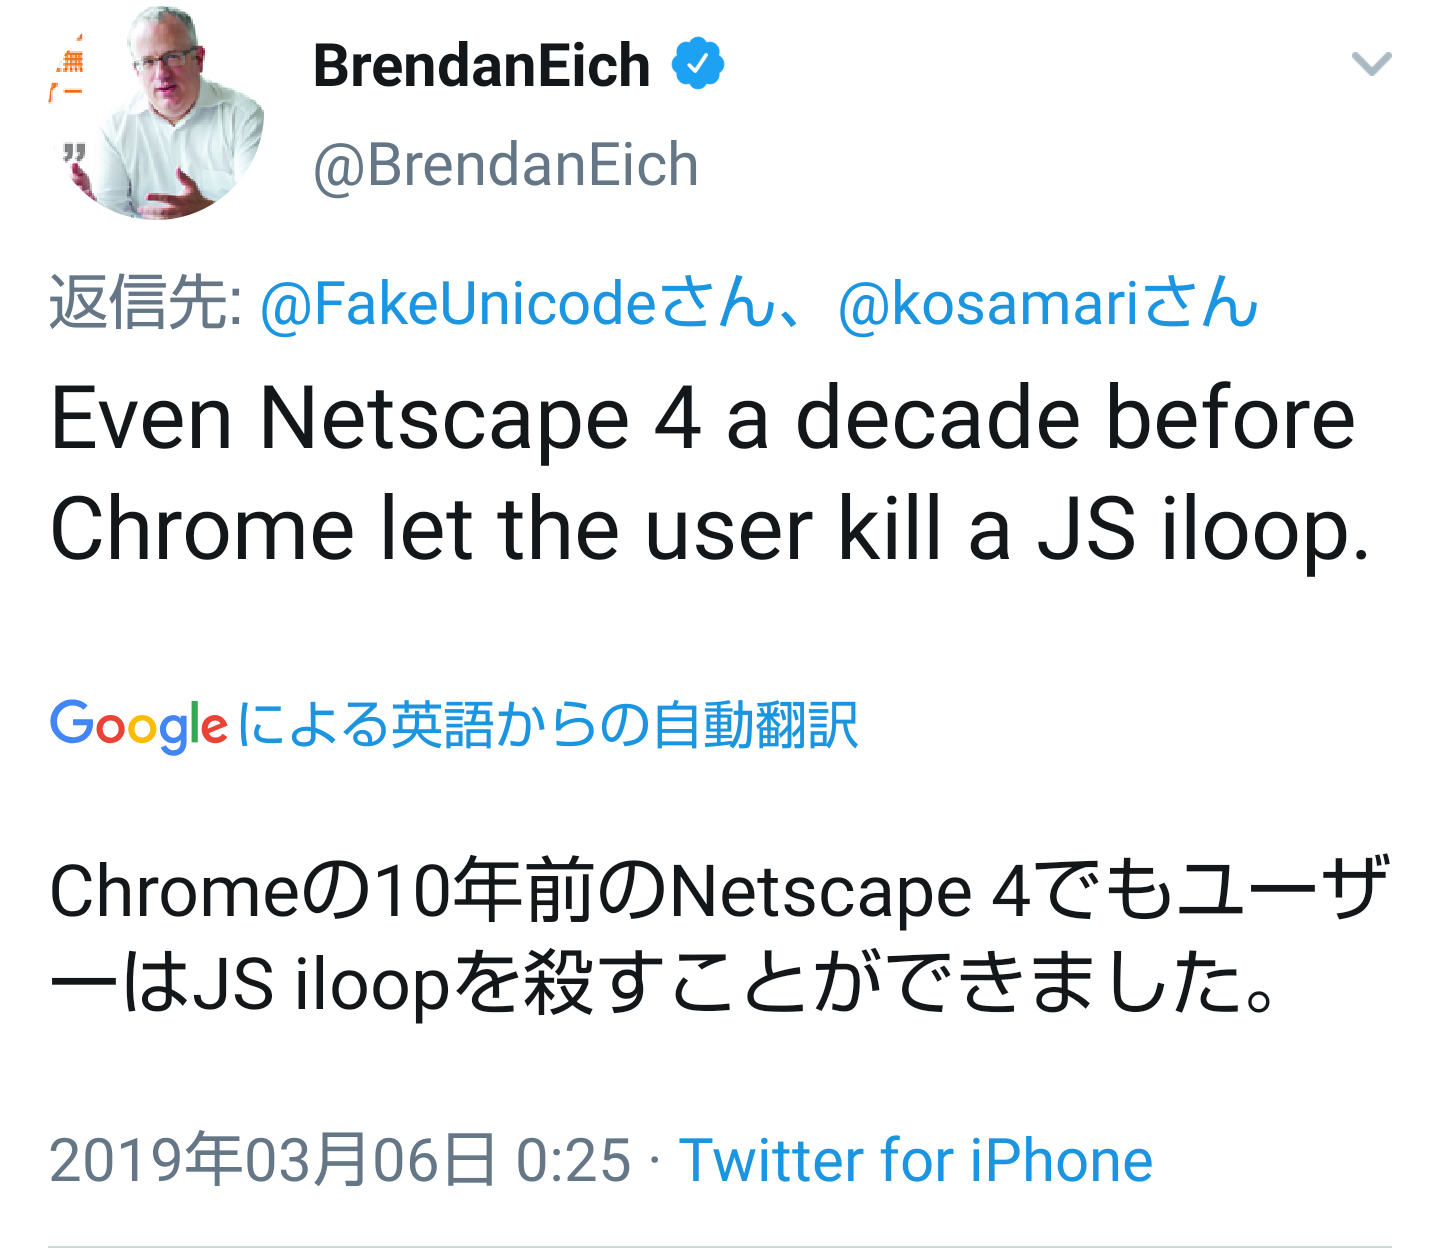Screen dimensions: 1440x1257
Task: Open the @FakeUnicode mention
Action: [457, 303]
